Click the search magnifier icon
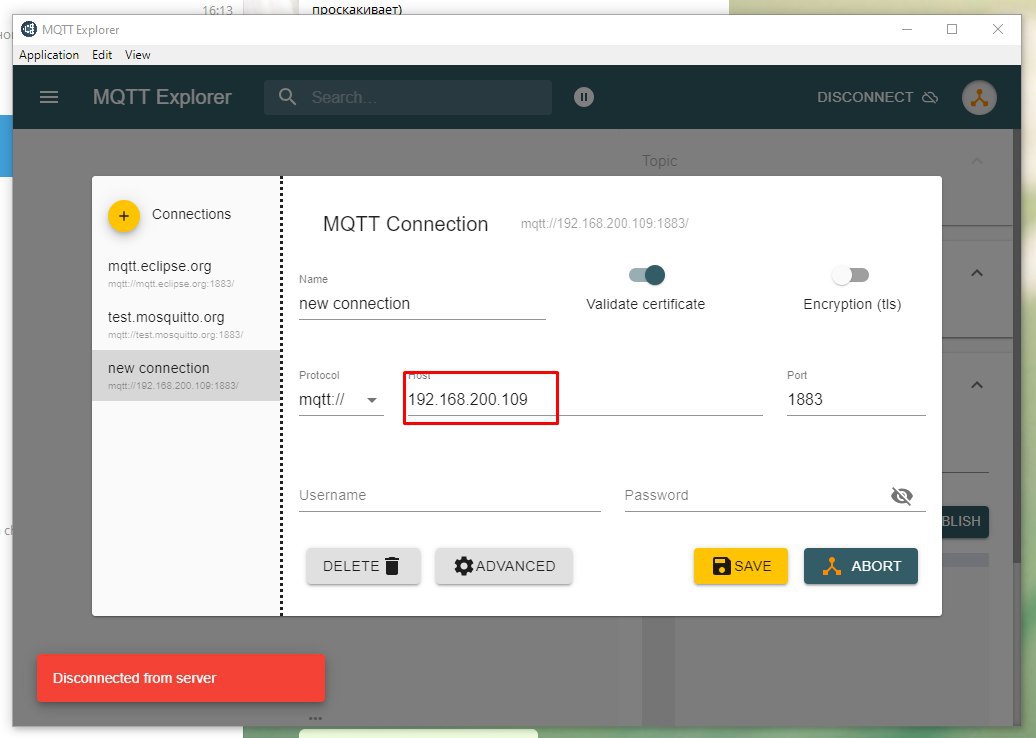Viewport: 1036px width, 738px height. coord(287,97)
